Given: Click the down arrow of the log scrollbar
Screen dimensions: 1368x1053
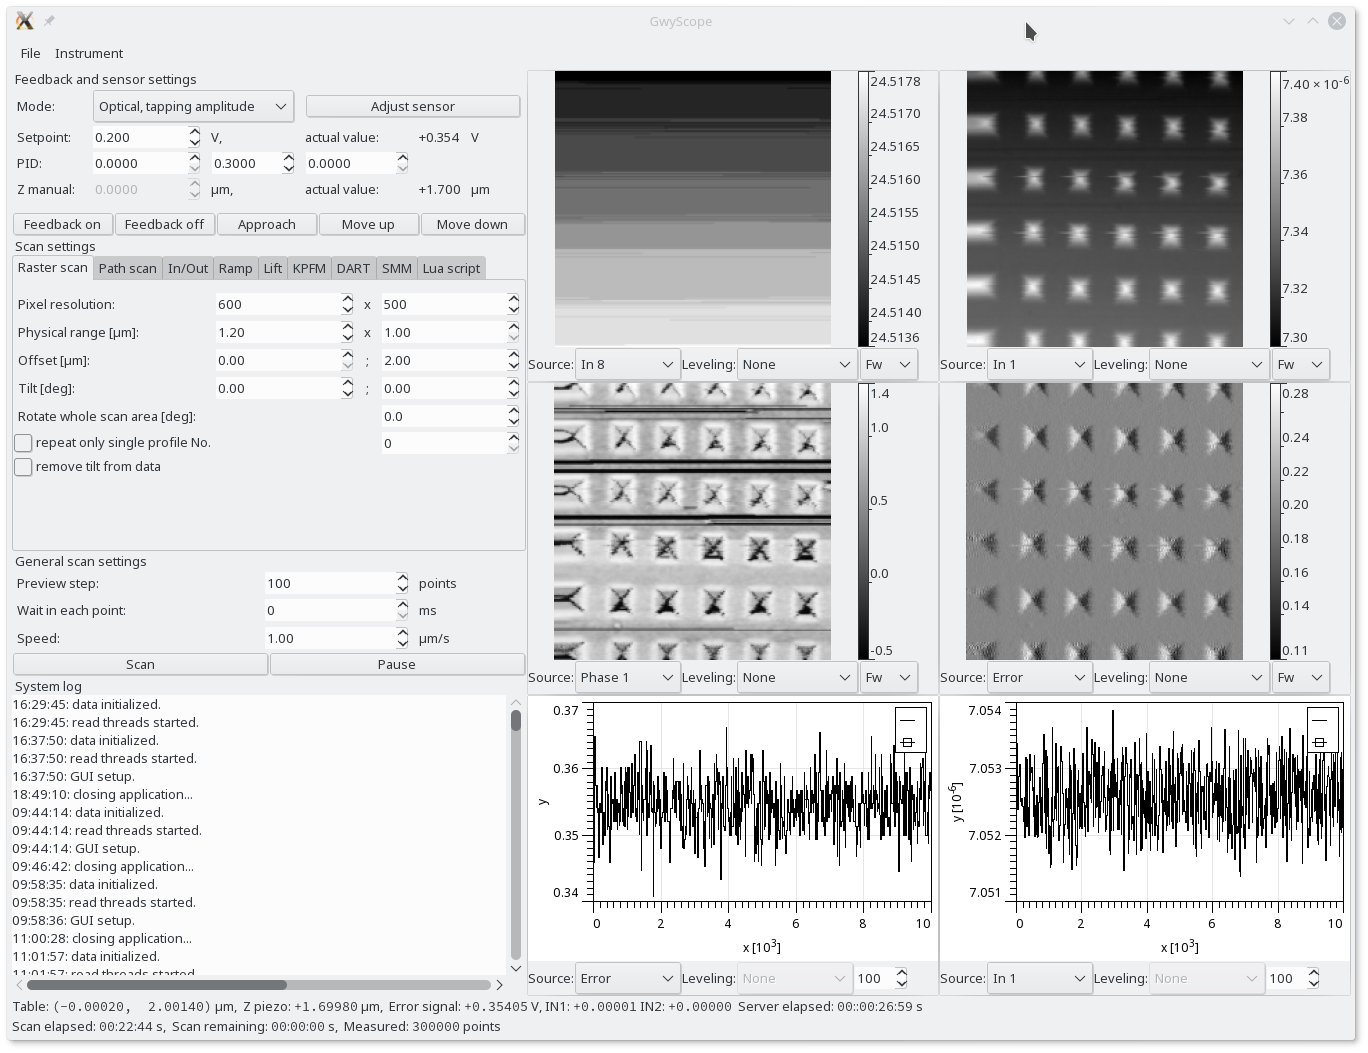Looking at the screenshot, I should (515, 968).
